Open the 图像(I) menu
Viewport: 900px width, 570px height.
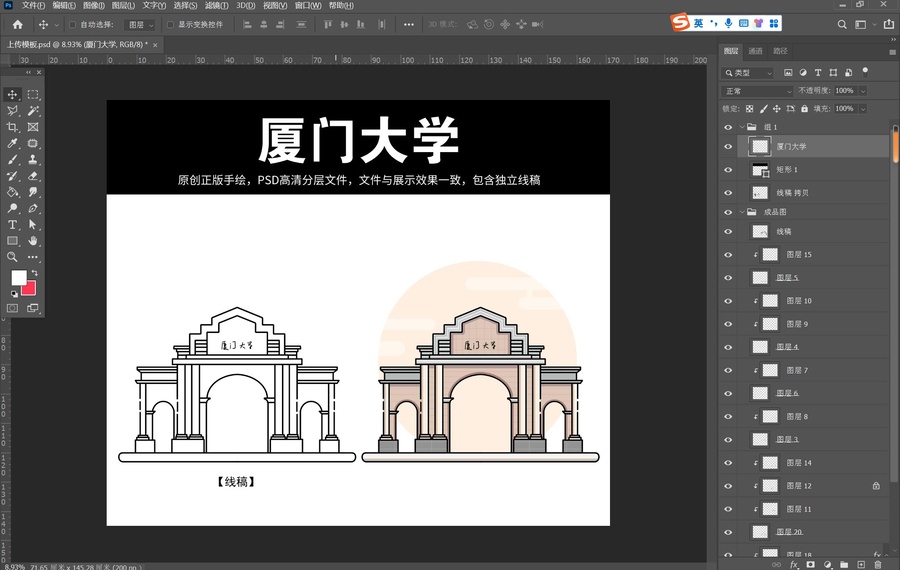[x=94, y=6]
